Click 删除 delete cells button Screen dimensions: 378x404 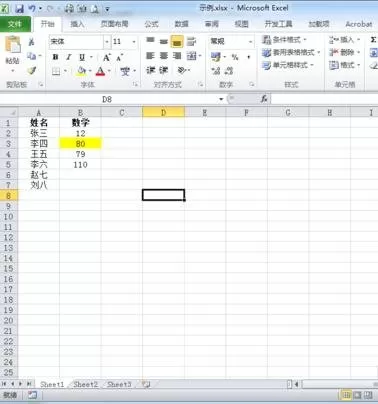344,53
